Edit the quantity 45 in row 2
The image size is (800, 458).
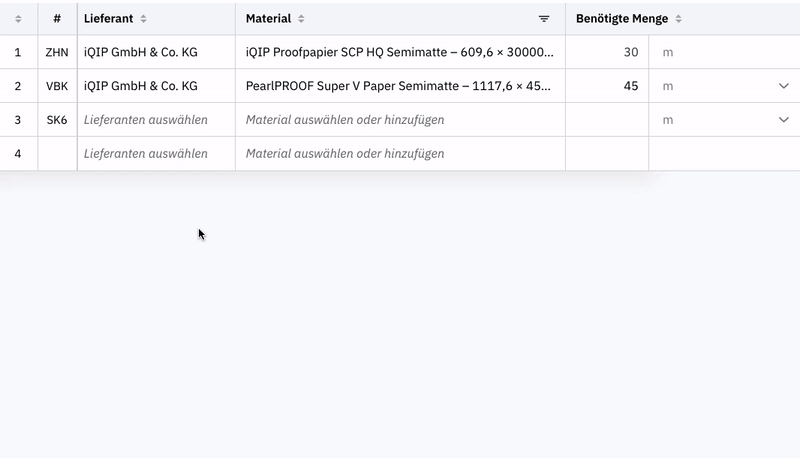click(x=607, y=86)
